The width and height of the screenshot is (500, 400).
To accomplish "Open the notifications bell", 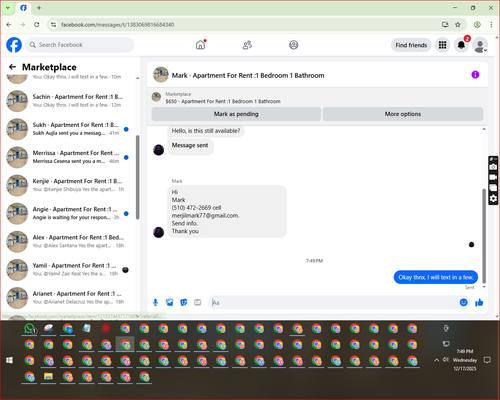I will [x=461, y=45].
